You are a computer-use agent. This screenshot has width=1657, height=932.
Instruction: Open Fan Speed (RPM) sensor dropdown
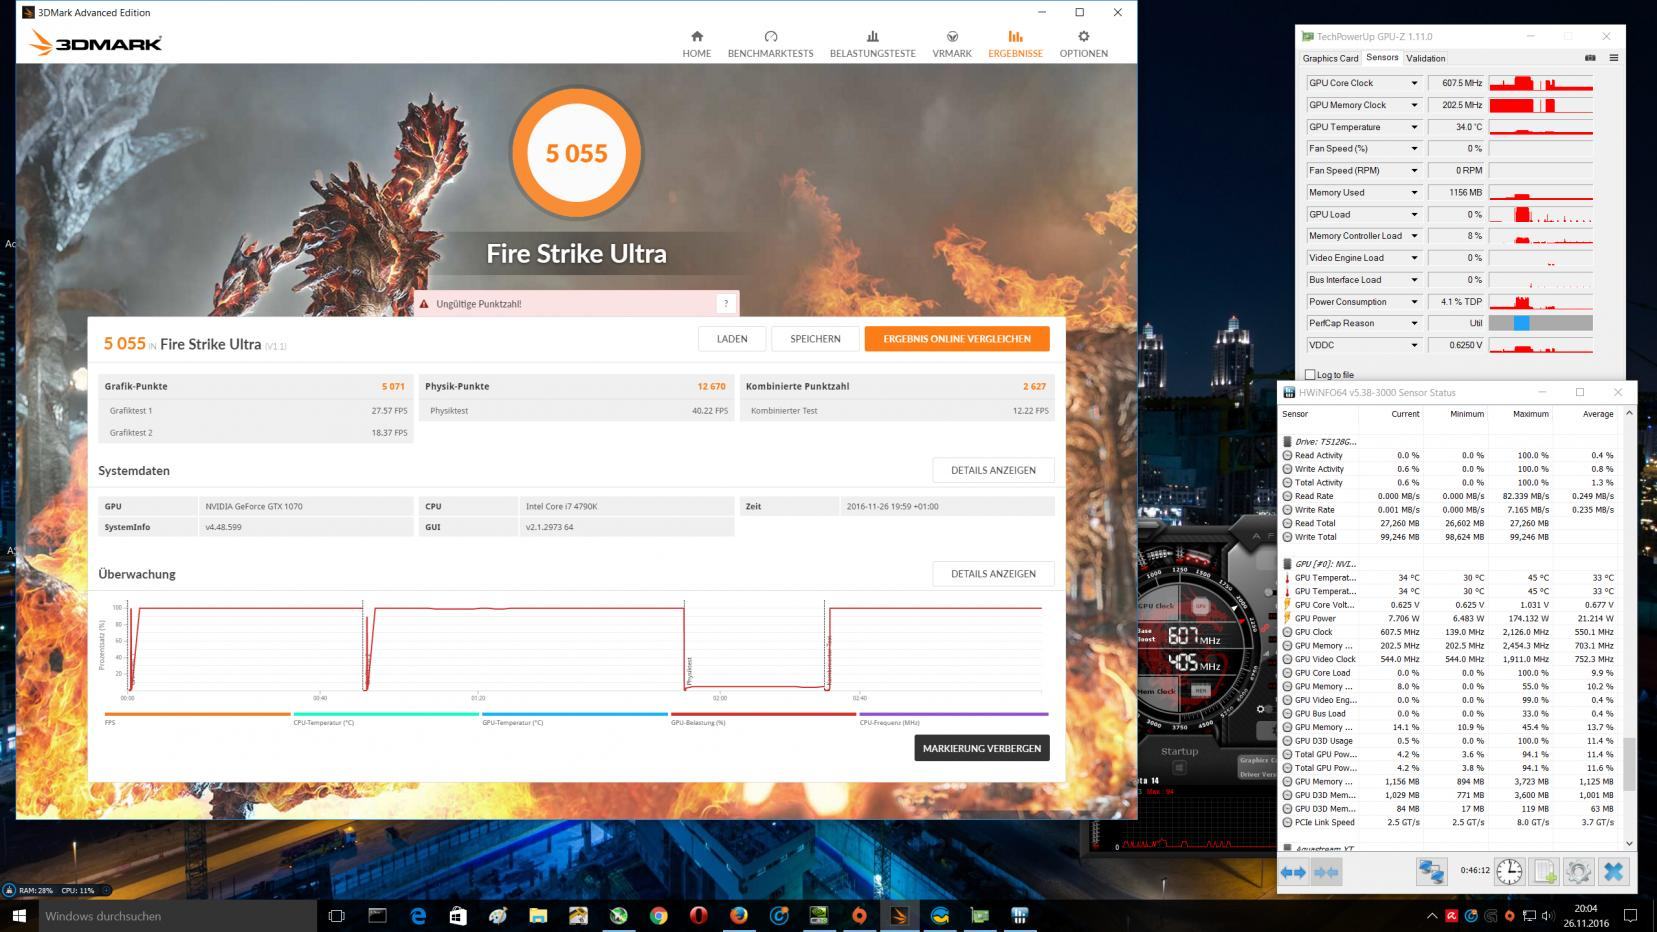tap(1414, 171)
